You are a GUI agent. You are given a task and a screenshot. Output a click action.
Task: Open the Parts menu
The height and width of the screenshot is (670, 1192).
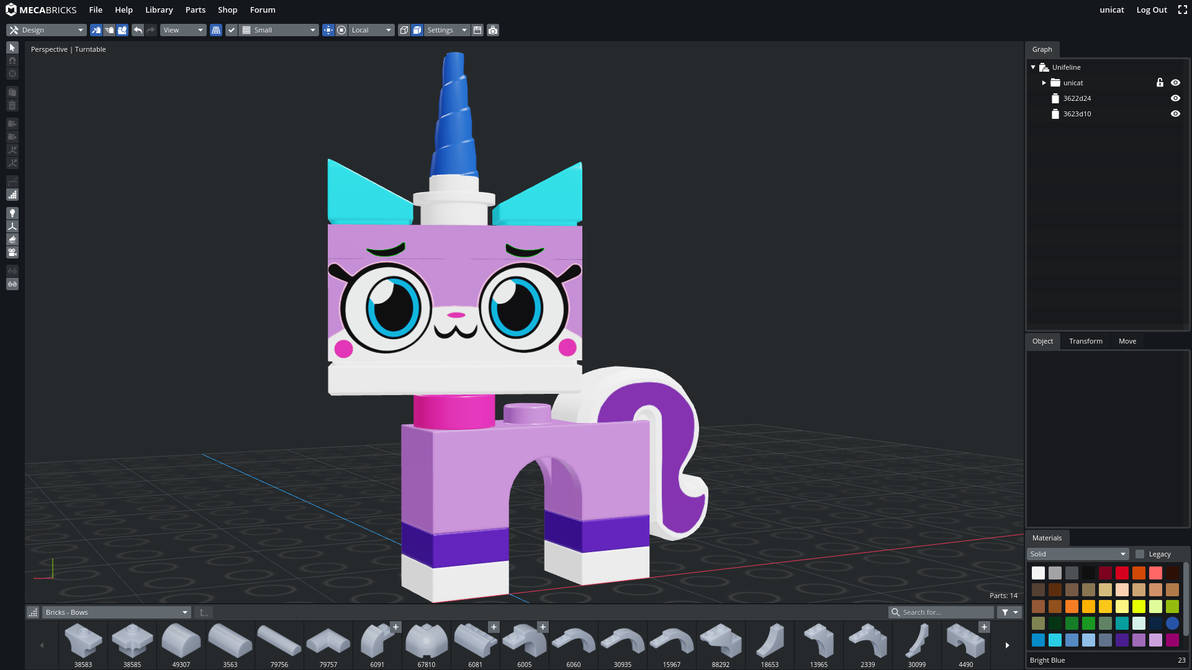[195, 10]
